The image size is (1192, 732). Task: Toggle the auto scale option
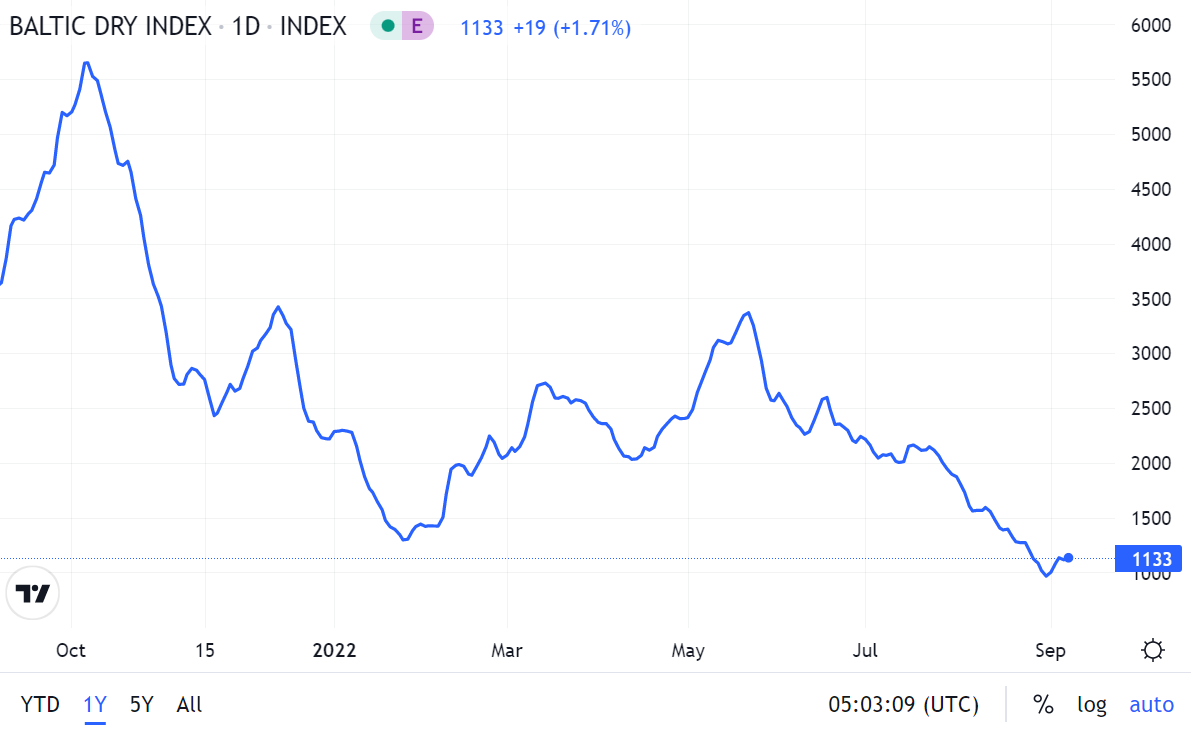[x=1151, y=704]
